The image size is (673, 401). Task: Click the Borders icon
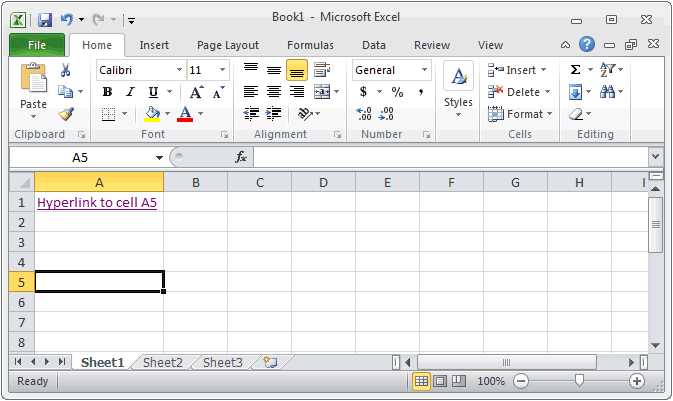108,114
